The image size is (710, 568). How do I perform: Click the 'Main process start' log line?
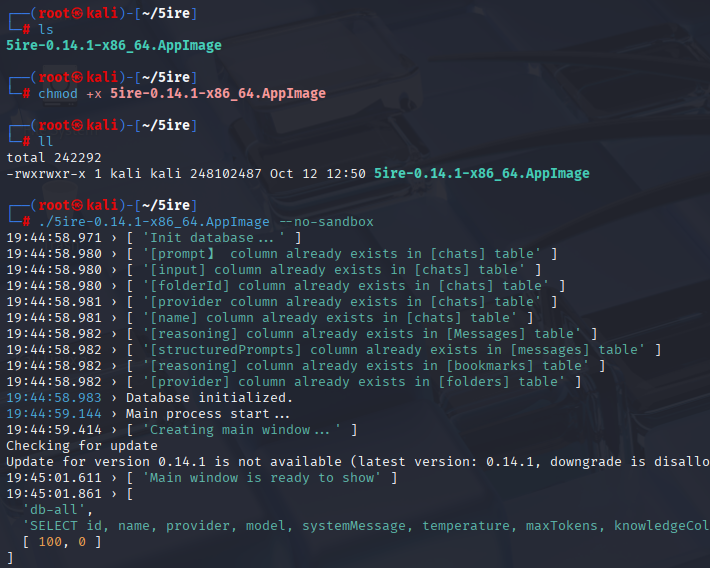[x=207, y=413]
